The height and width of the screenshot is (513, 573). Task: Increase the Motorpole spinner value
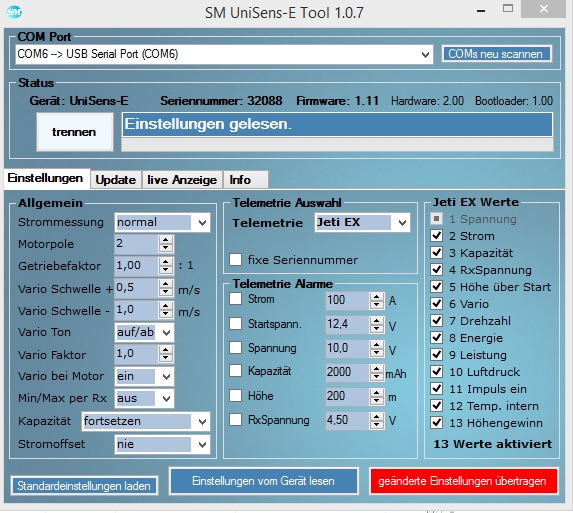pyautogui.click(x=166, y=240)
